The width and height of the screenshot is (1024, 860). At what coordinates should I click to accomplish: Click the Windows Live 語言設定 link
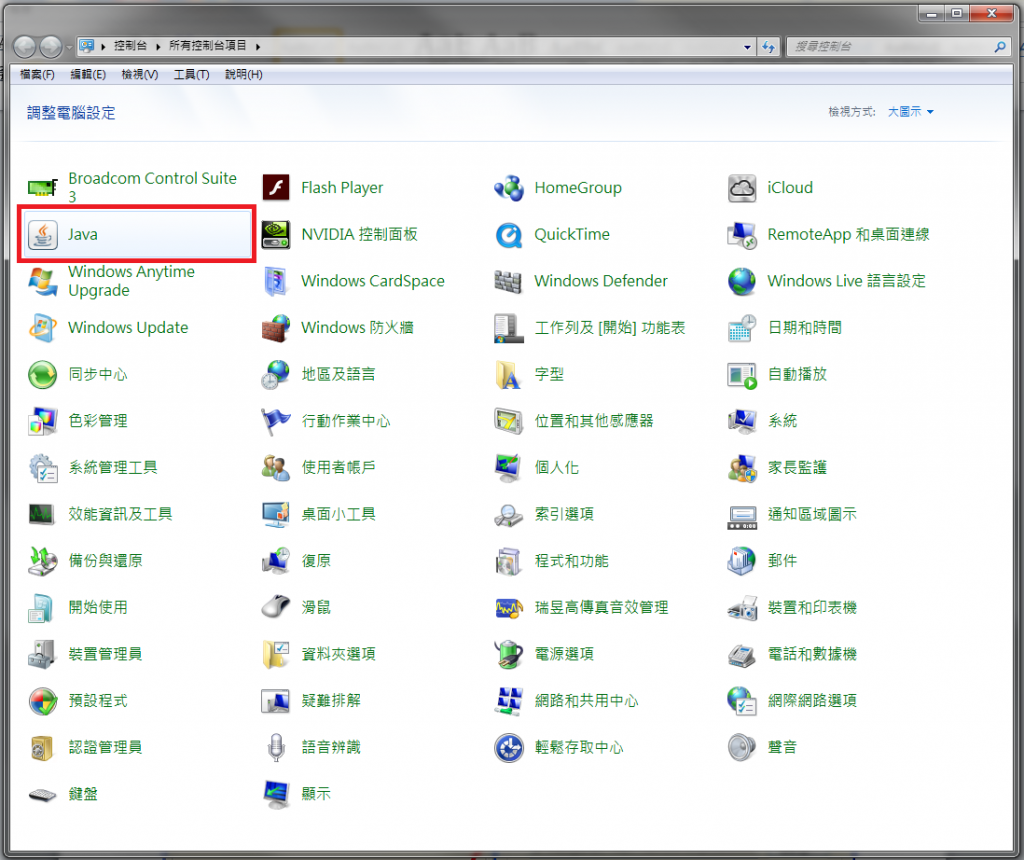coord(846,281)
